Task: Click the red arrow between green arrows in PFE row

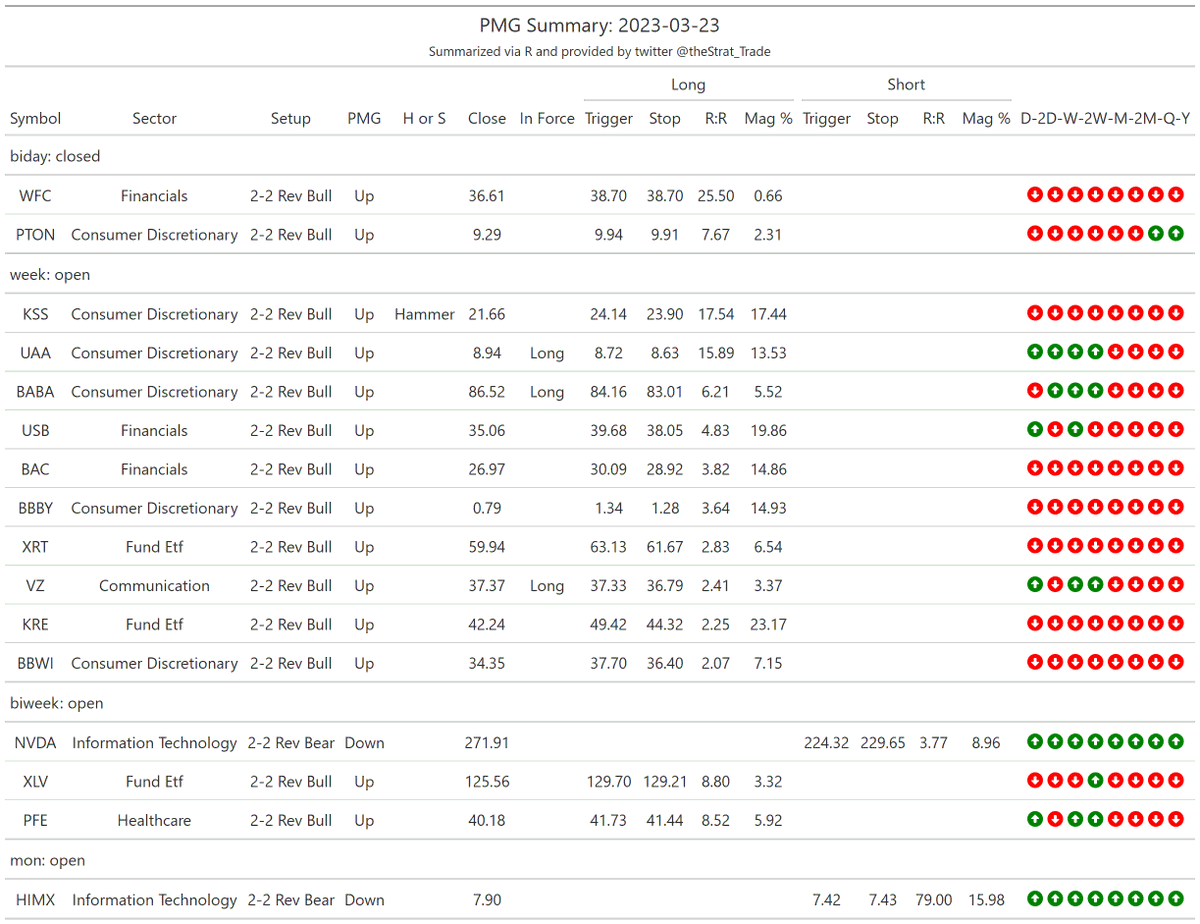Action: (1055, 820)
